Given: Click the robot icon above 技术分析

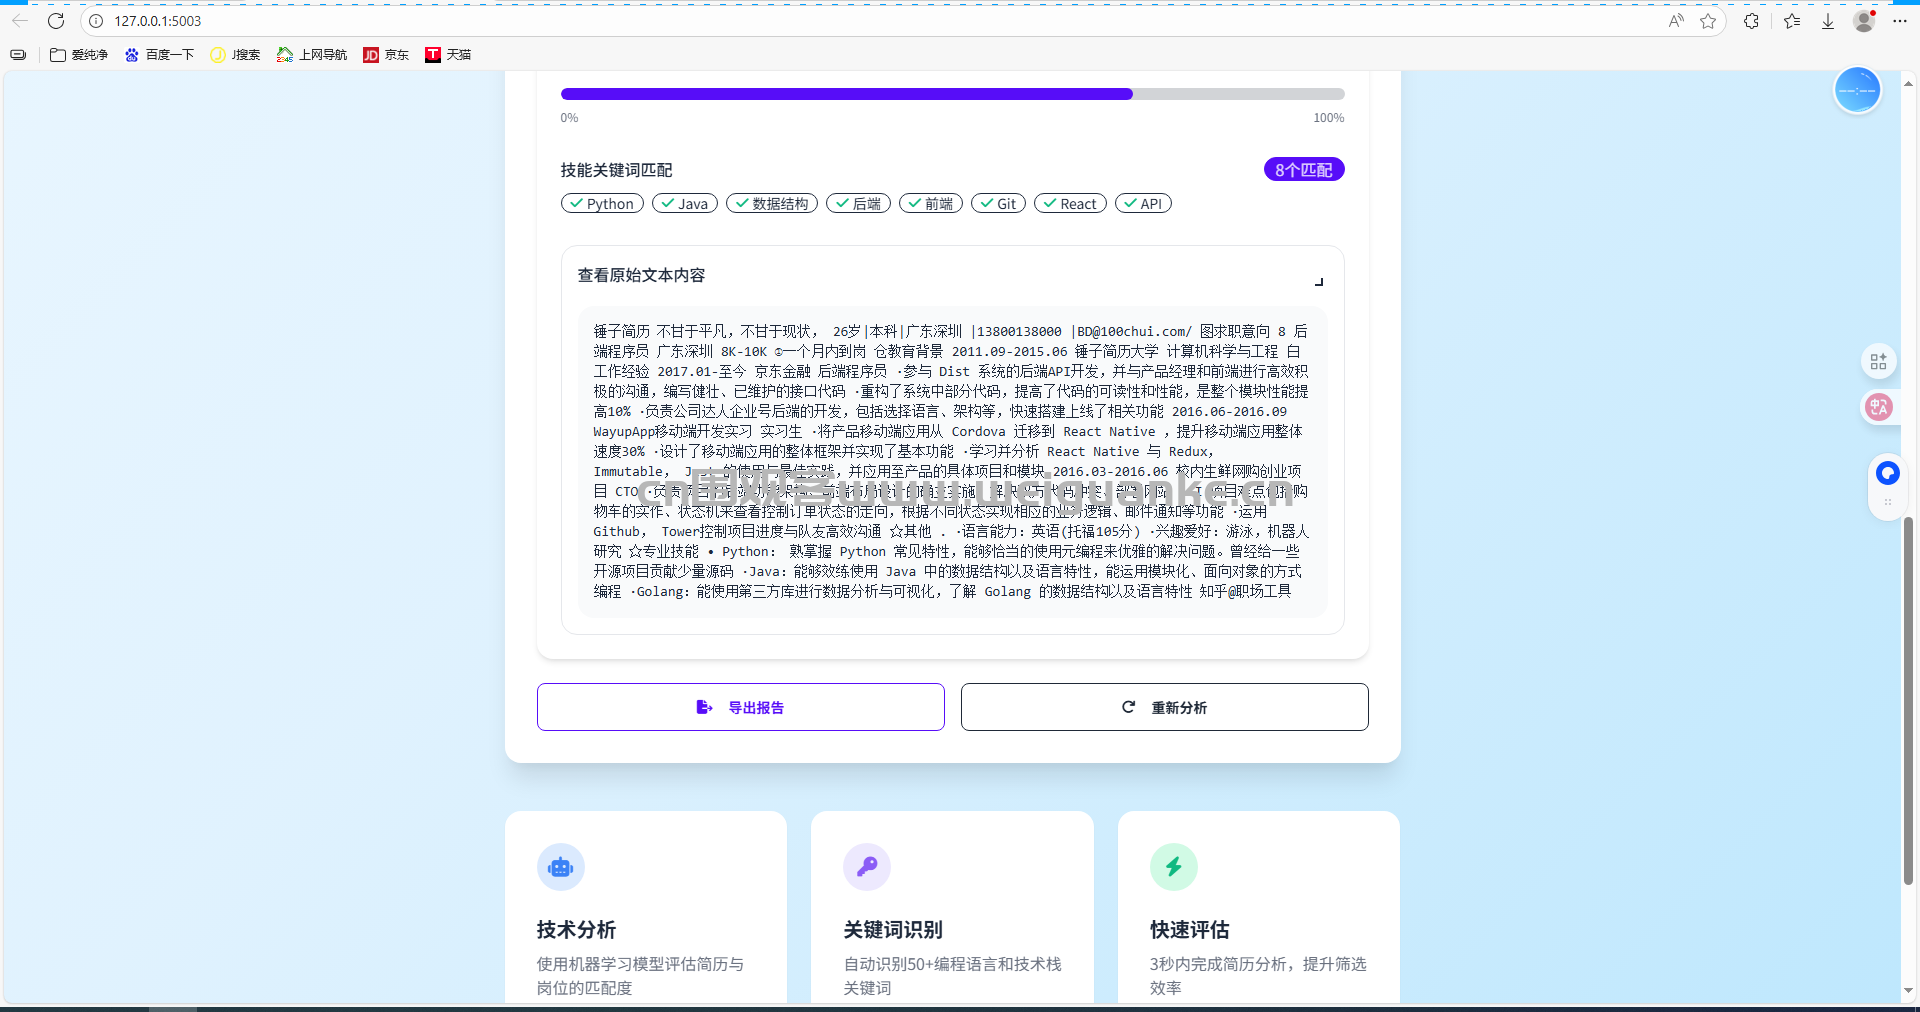Looking at the screenshot, I should pos(560,867).
